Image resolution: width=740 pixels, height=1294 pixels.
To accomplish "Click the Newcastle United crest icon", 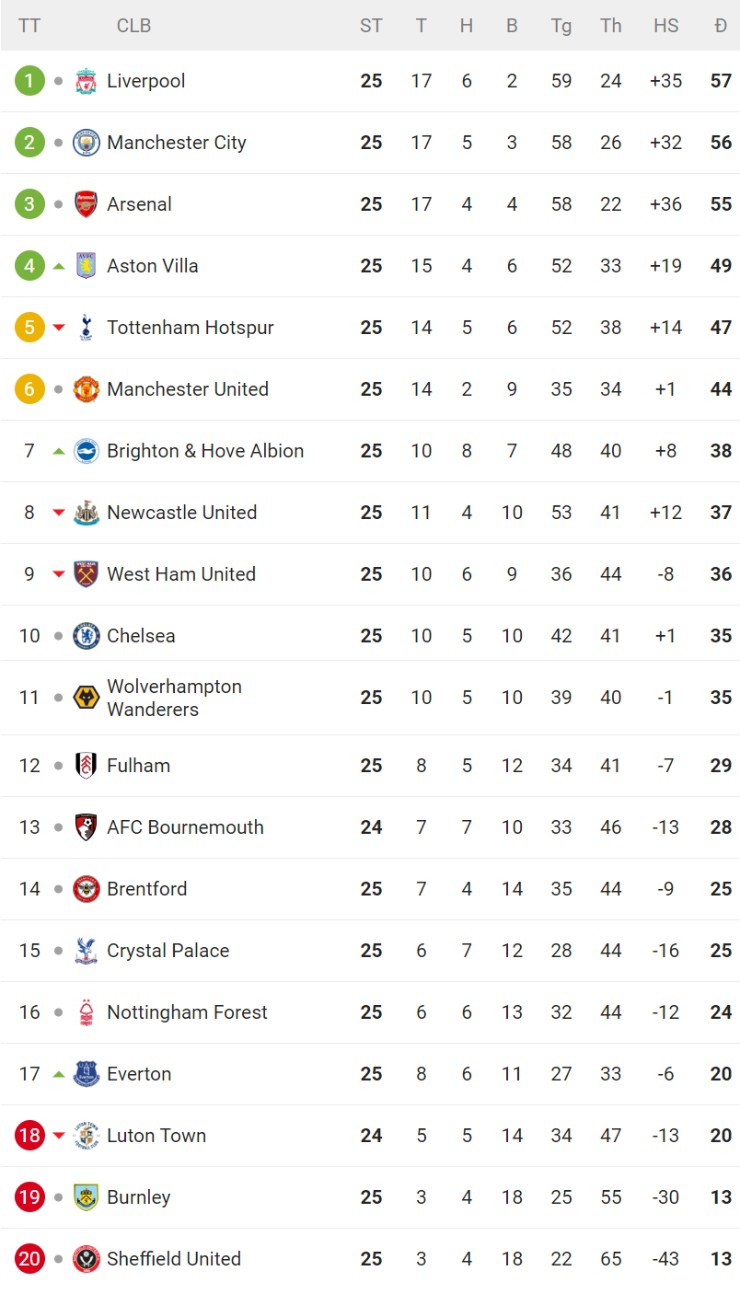I will [x=87, y=513].
